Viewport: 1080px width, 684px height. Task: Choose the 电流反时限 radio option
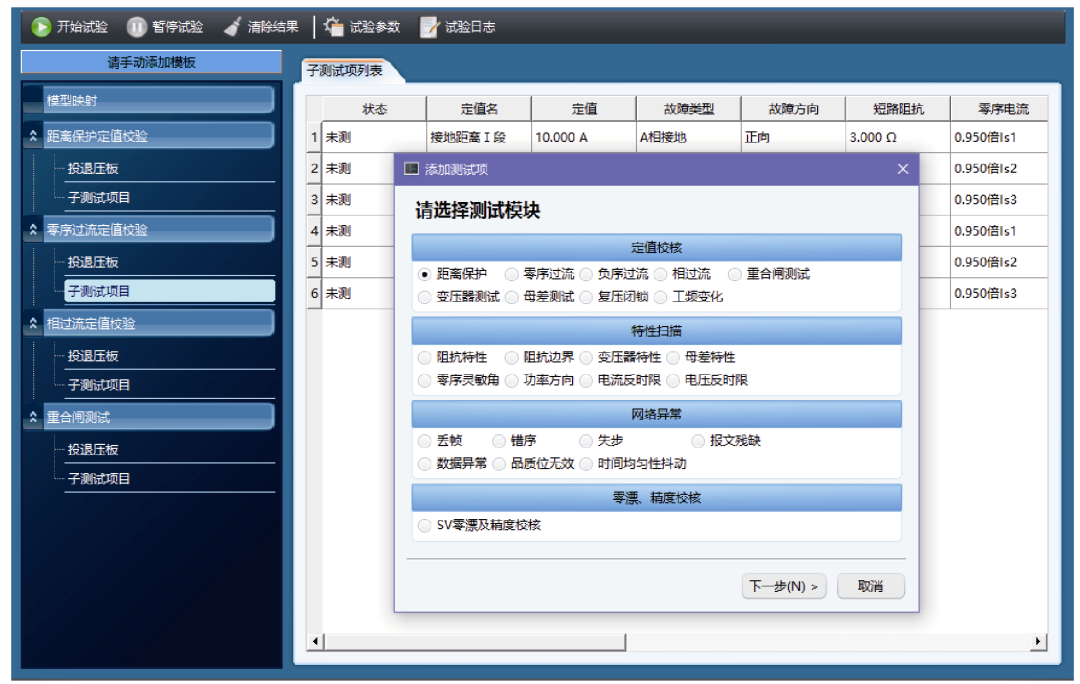point(585,380)
